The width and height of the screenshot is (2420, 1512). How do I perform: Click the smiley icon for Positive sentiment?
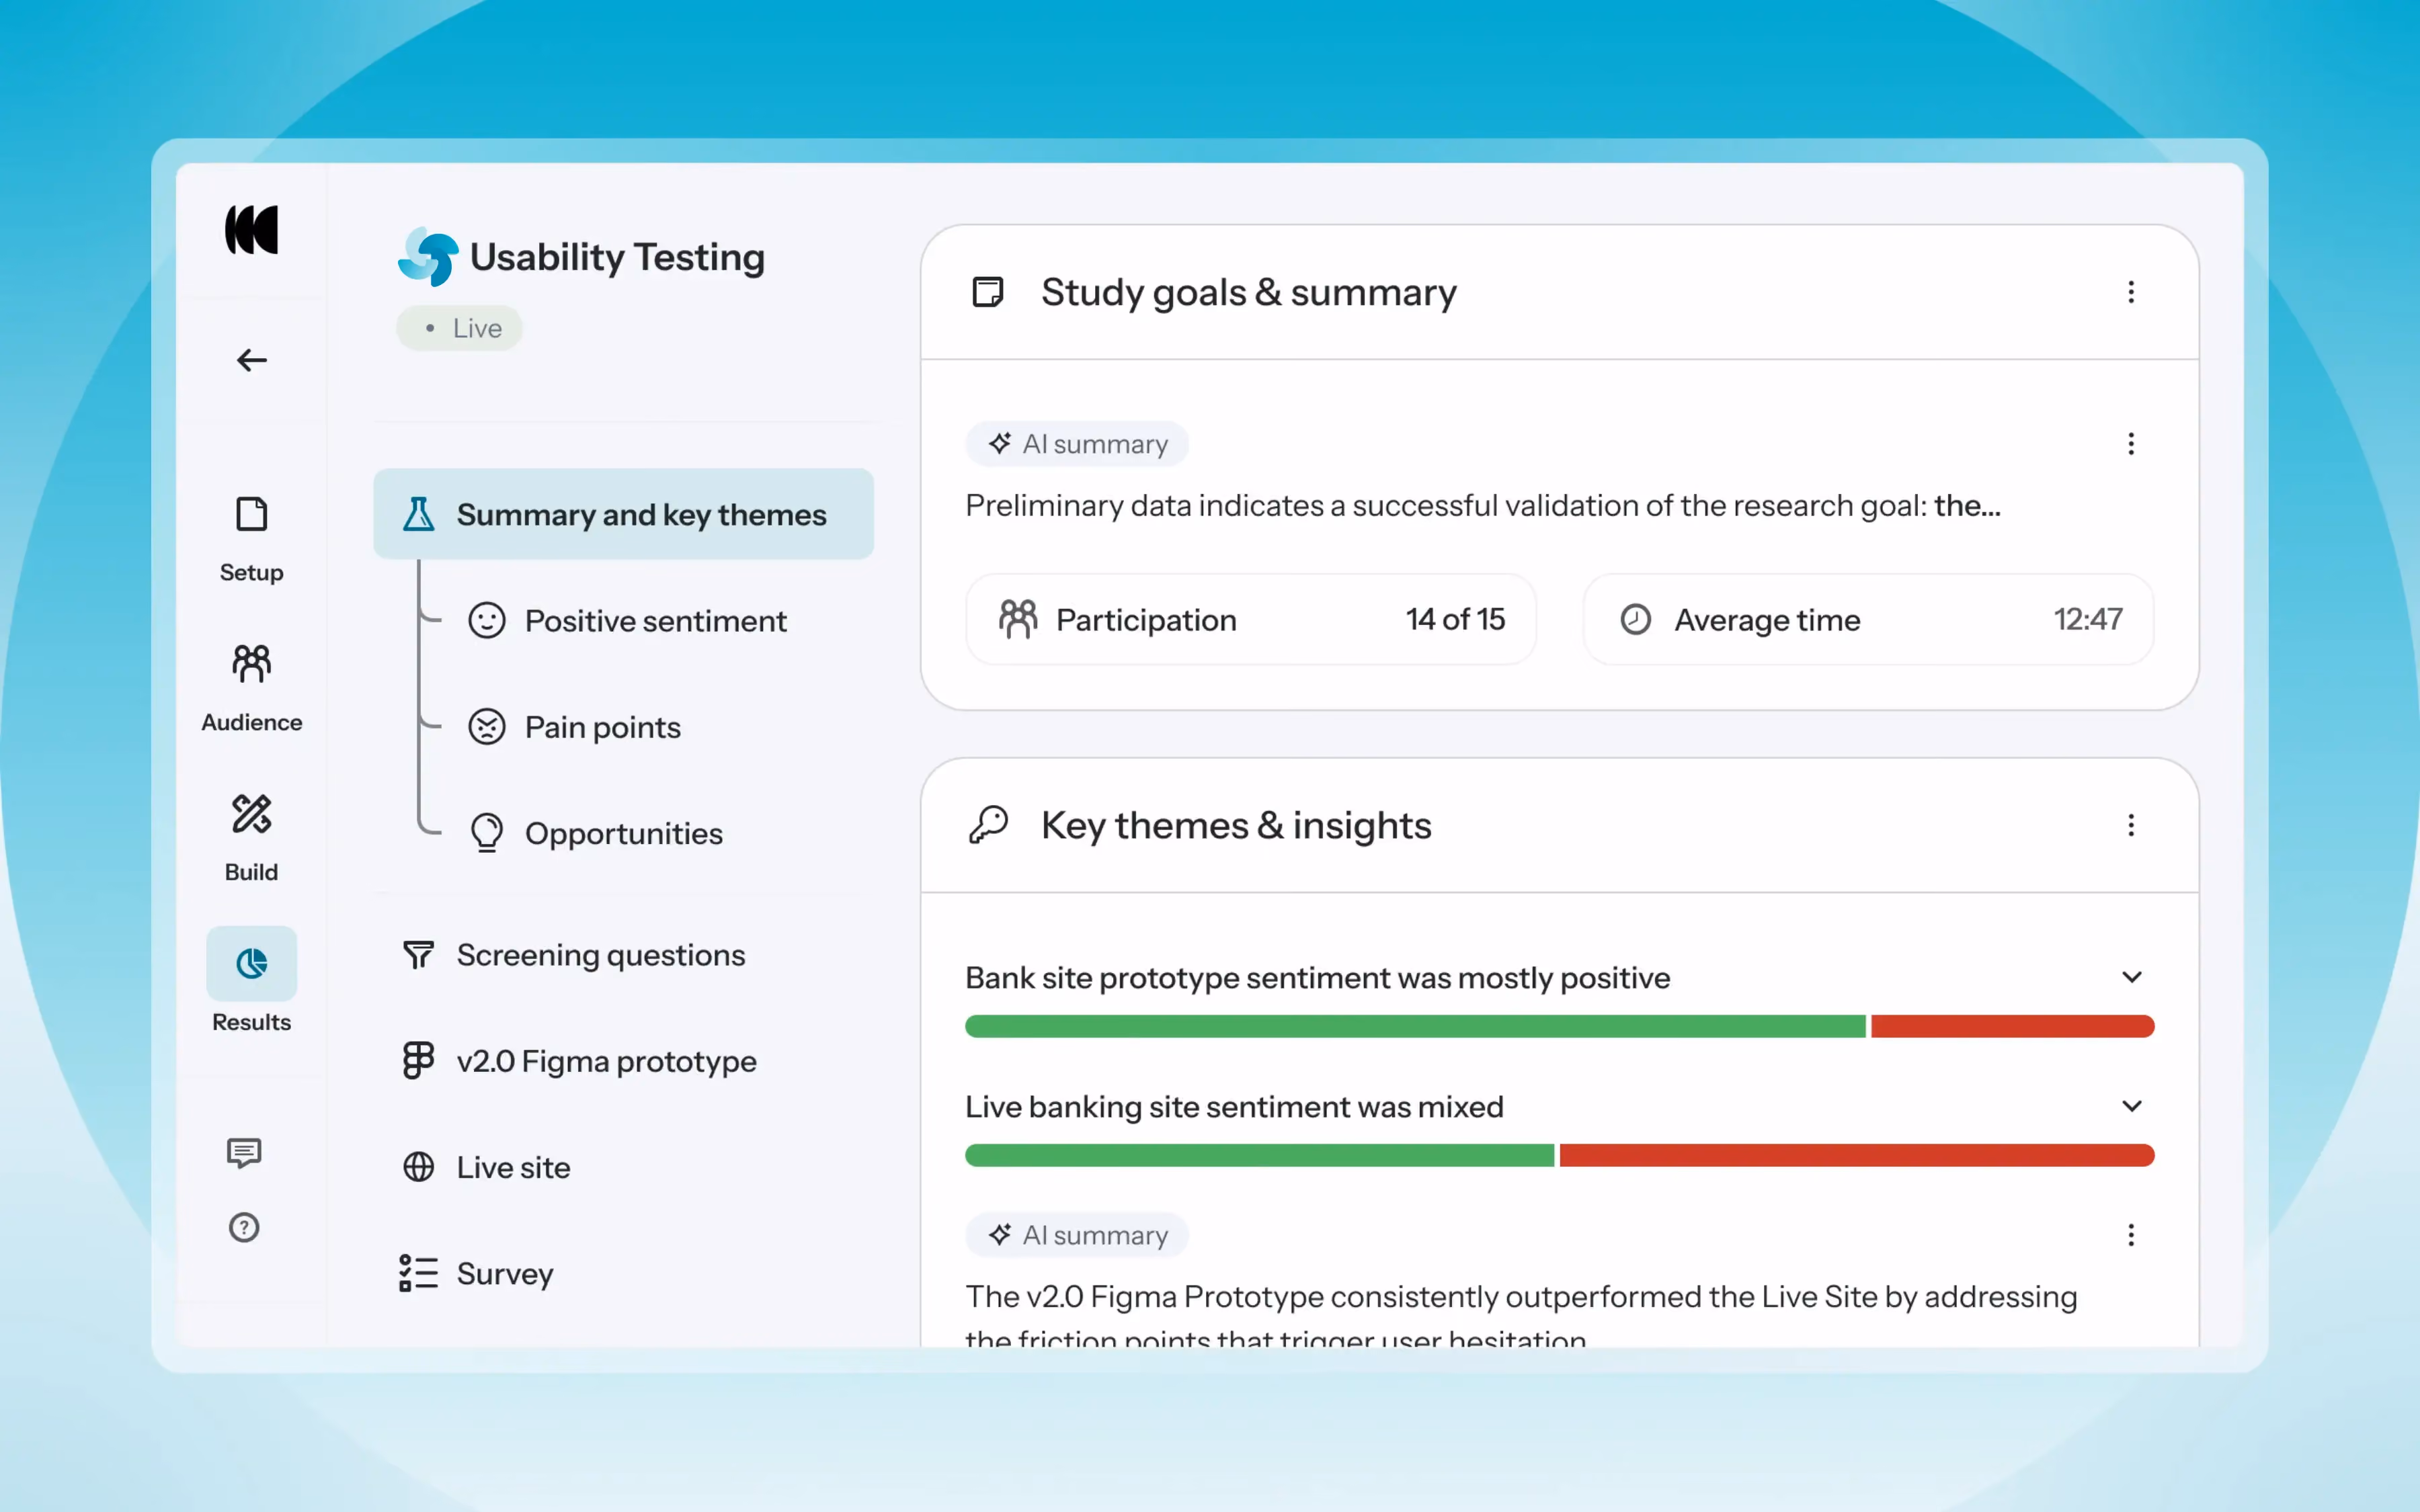click(487, 621)
